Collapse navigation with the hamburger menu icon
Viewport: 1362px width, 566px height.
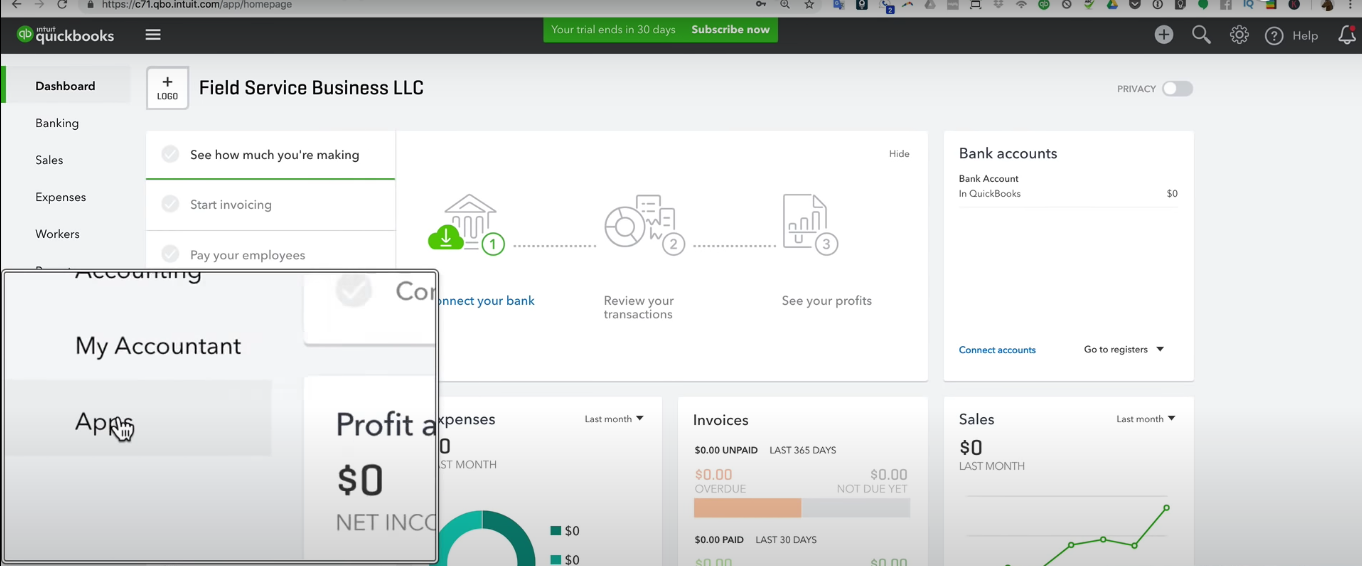point(153,35)
